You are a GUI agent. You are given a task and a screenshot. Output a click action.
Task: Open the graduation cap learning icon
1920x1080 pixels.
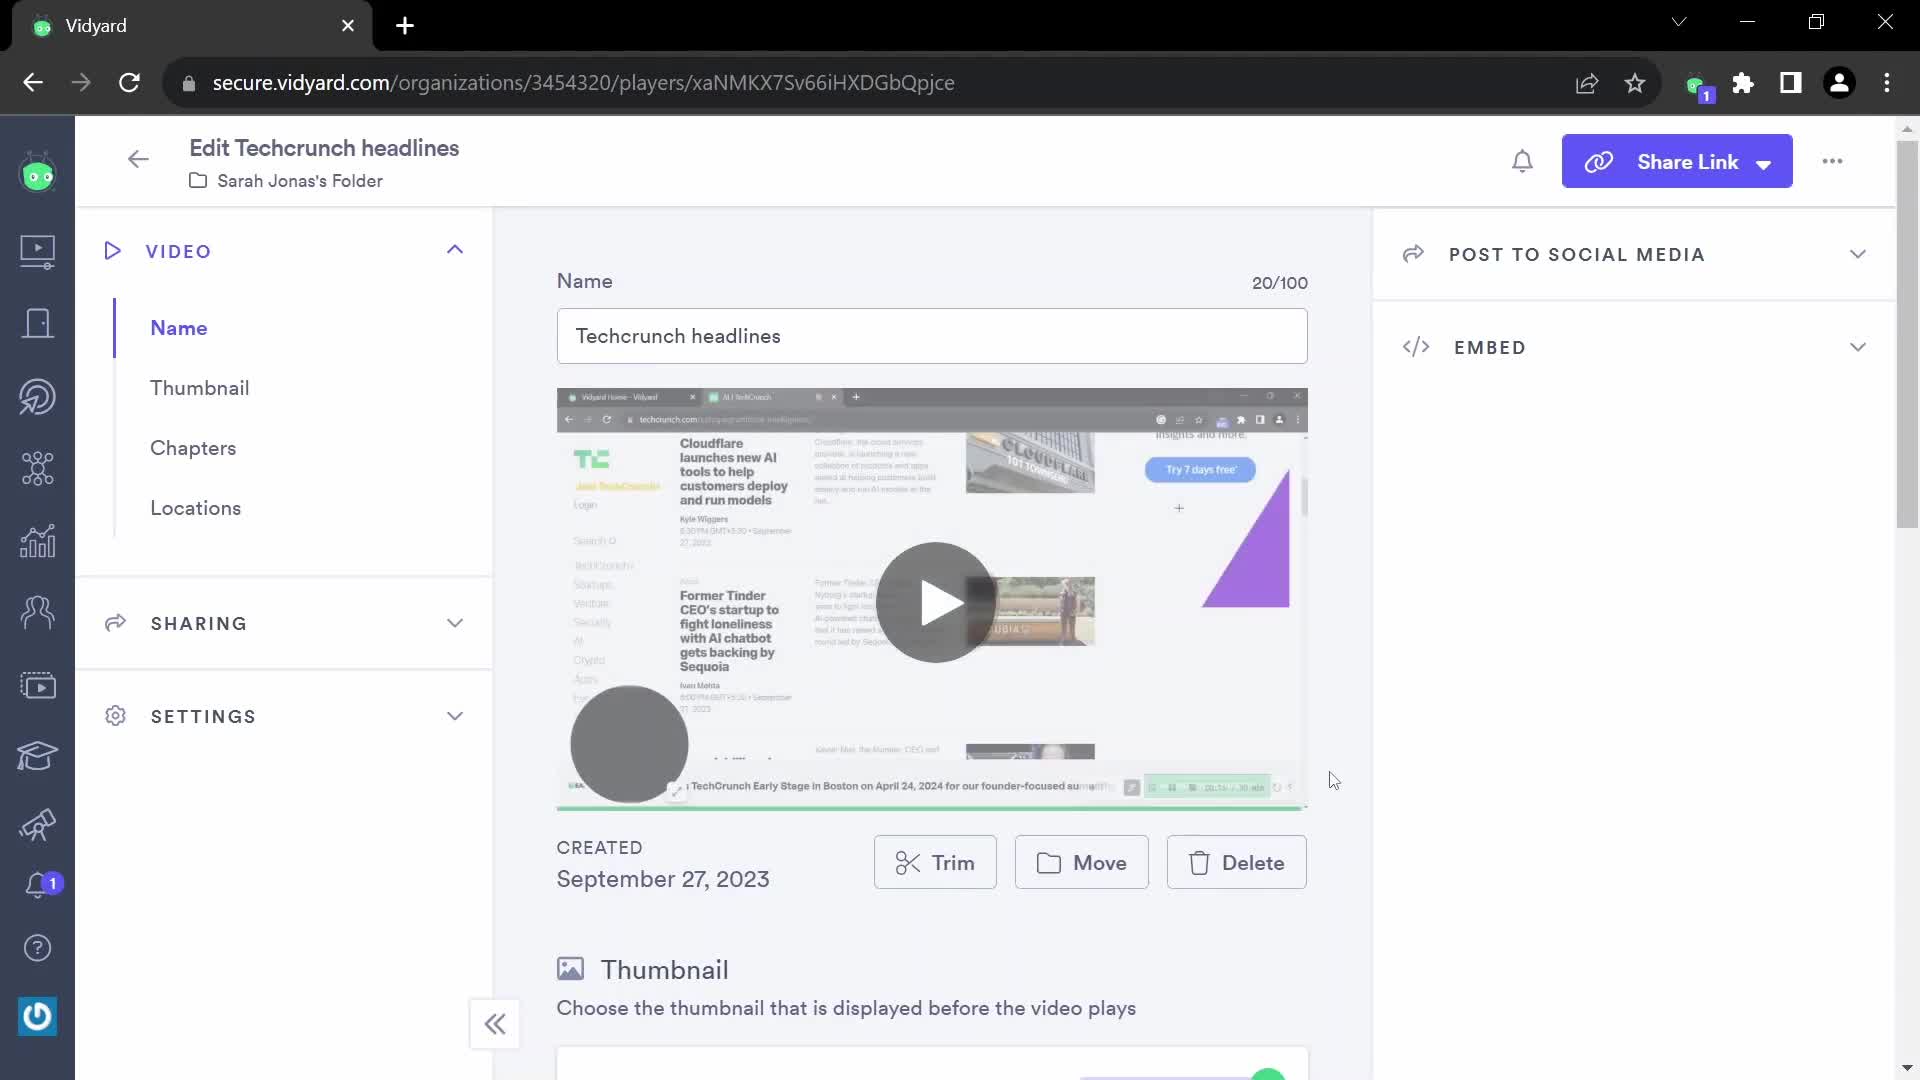[38, 756]
